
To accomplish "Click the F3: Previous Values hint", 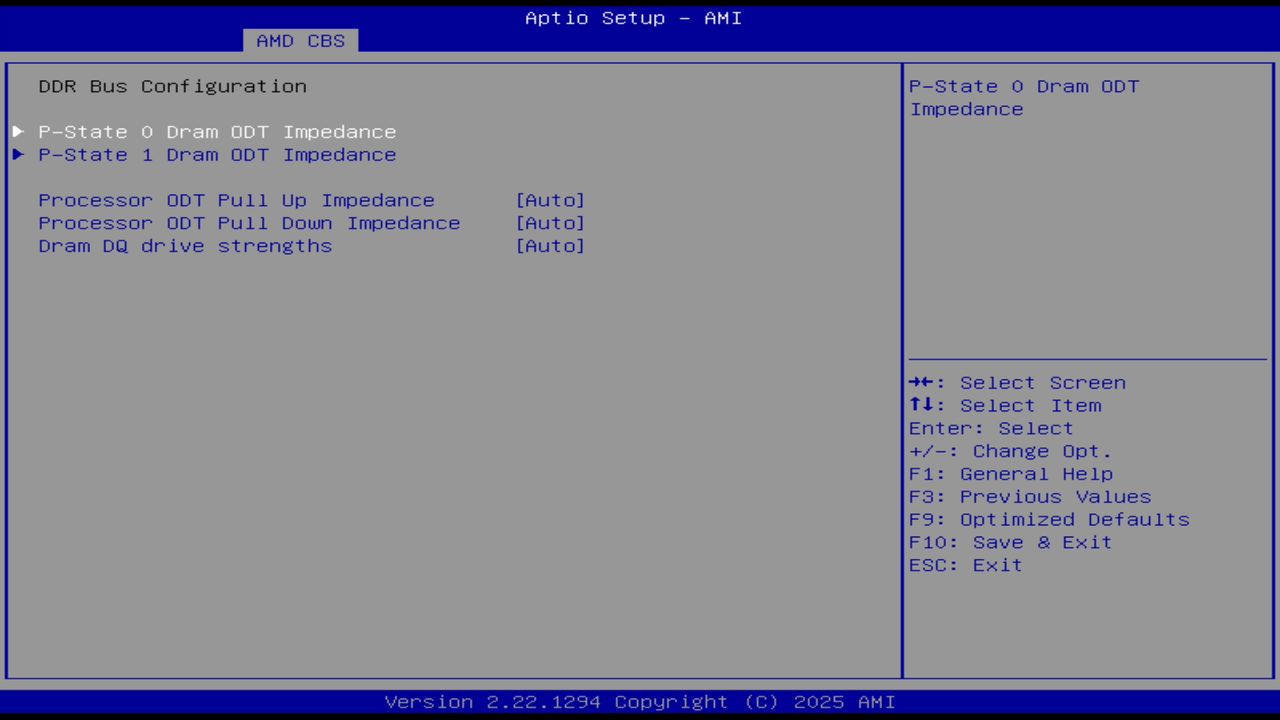I will click(1030, 497).
